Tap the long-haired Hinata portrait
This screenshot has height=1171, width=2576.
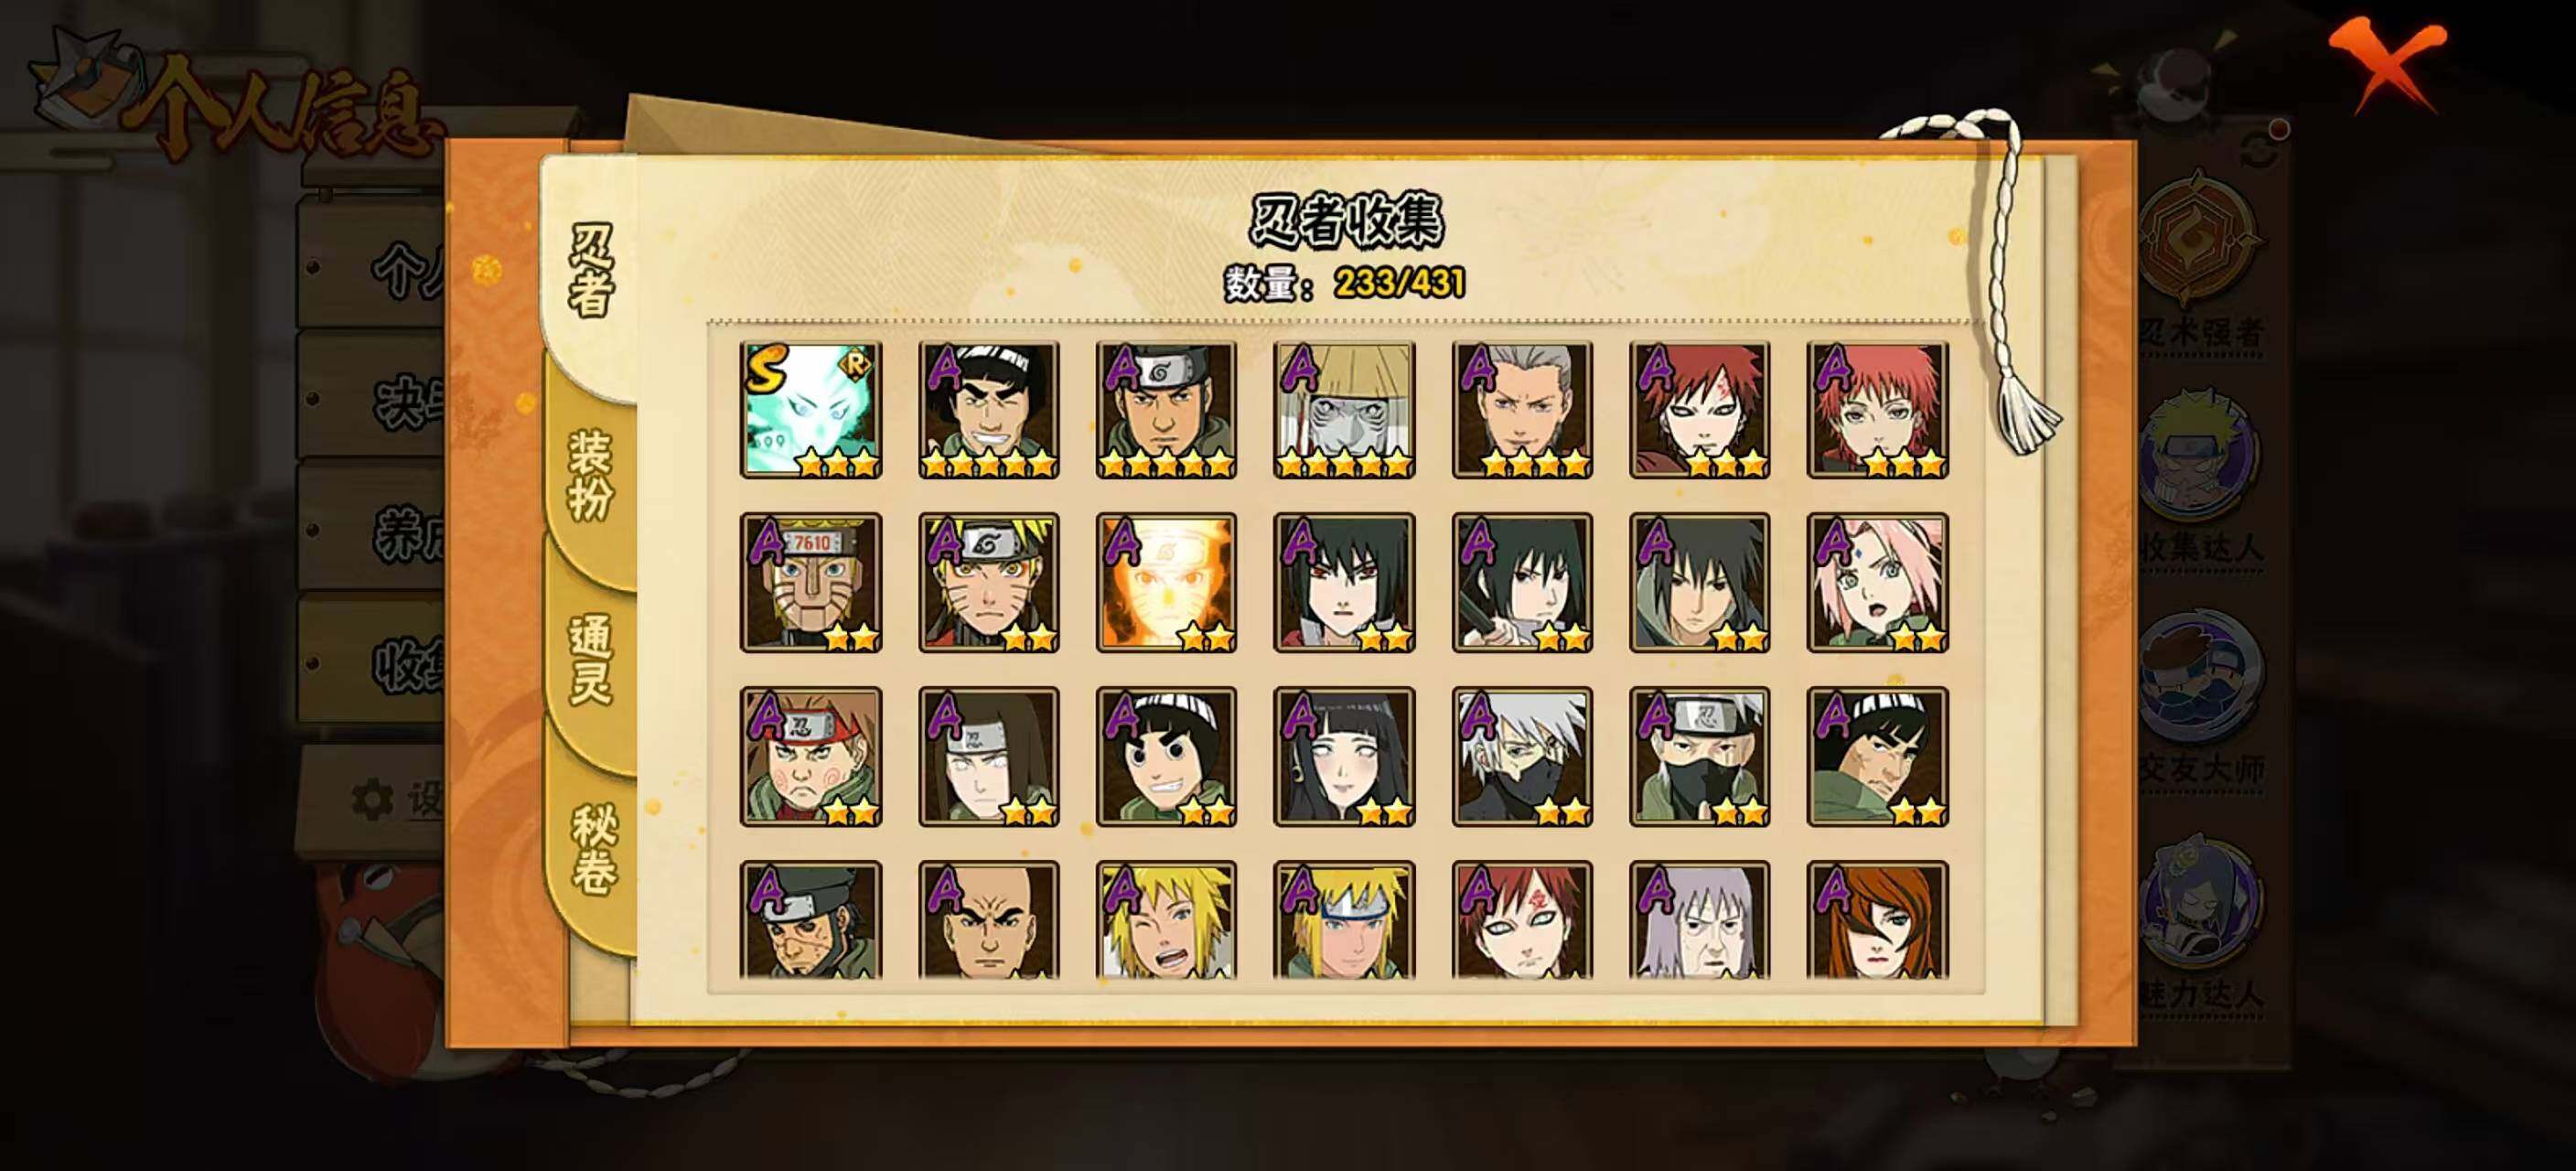pos(1344,757)
